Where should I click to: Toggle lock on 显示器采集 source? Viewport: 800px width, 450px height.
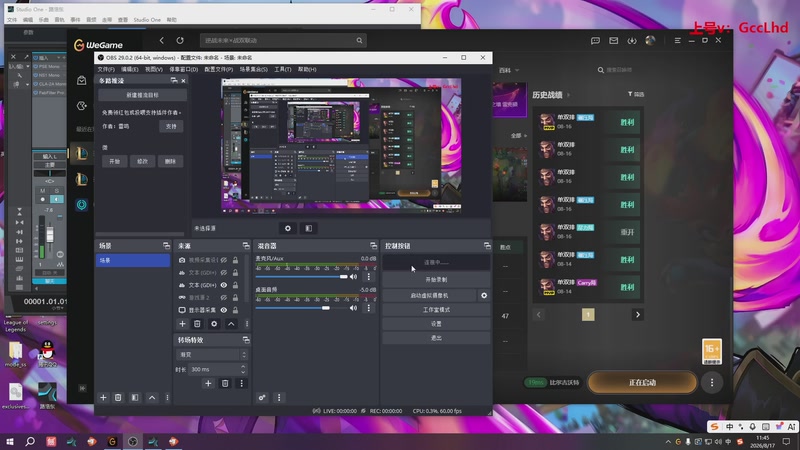click(235, 310)
